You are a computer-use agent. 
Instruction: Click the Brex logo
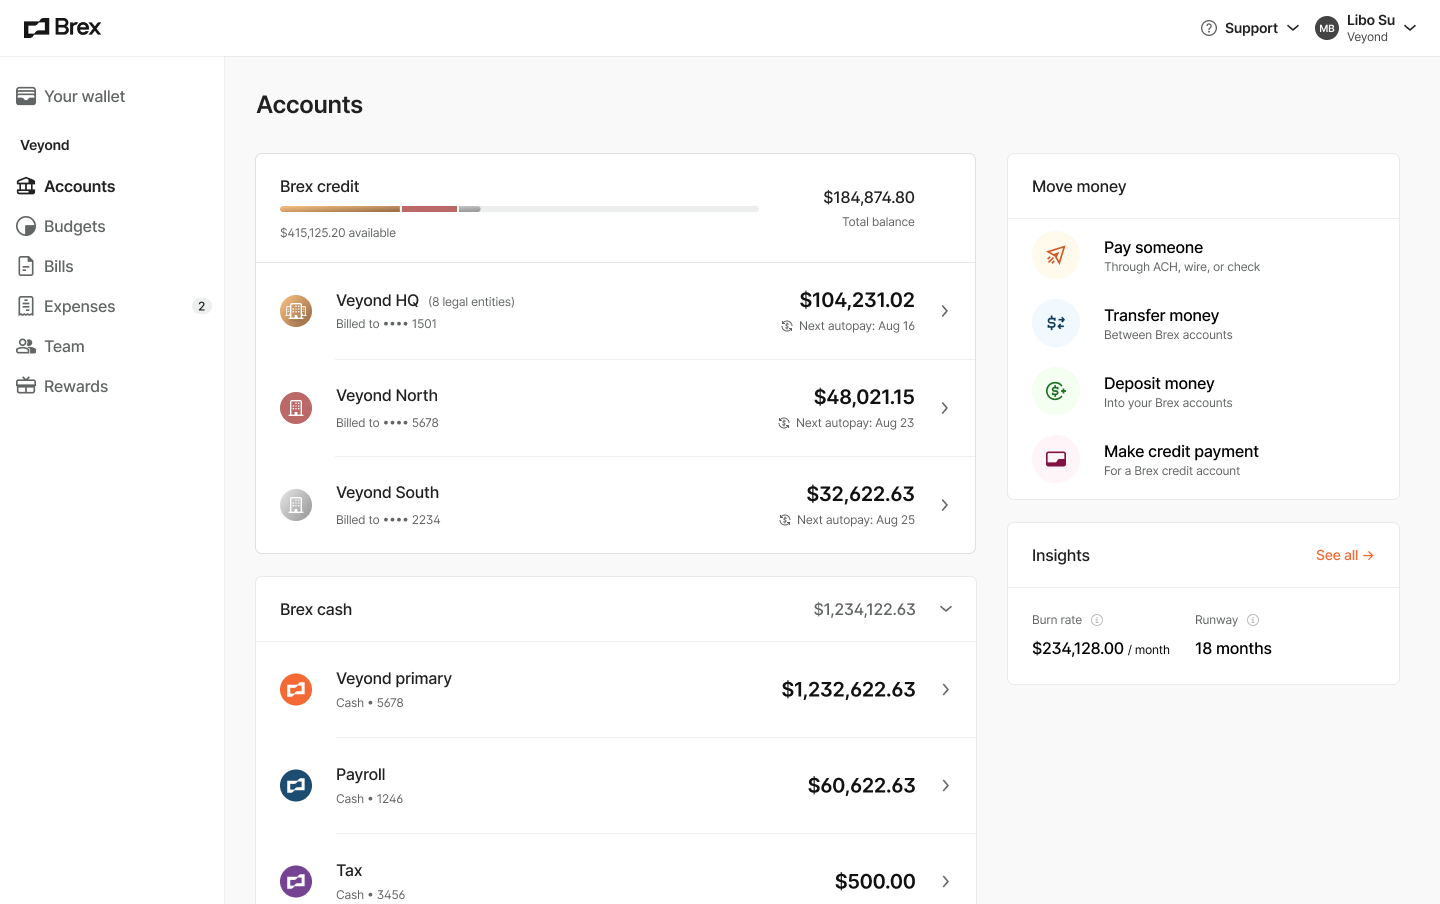pyautogui.click(x=62, y=28)
